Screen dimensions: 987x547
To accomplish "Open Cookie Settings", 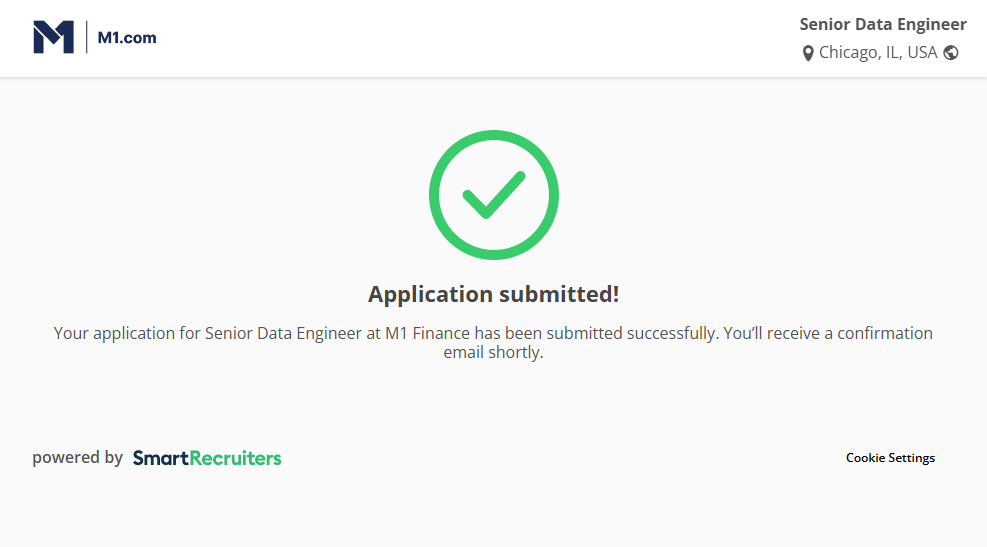I will pyautogui.click(x=890, y=458).
